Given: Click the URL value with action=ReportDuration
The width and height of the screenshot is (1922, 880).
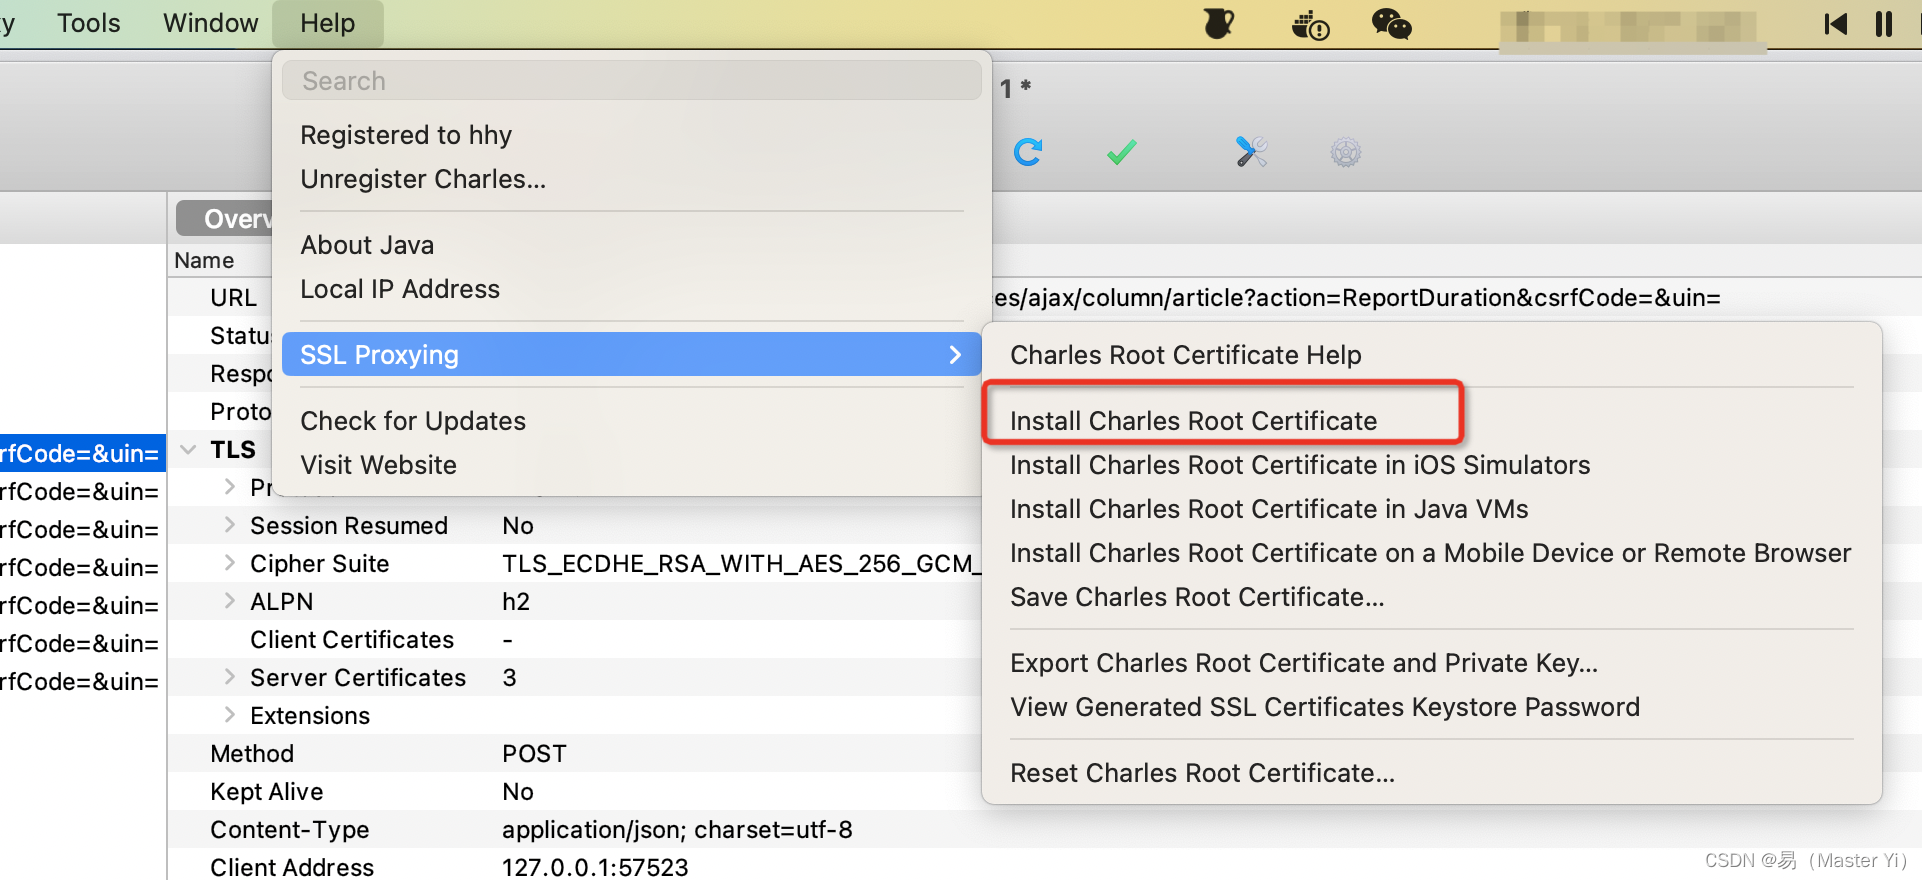Looking at the screenshot, I should click(1357, 298).
